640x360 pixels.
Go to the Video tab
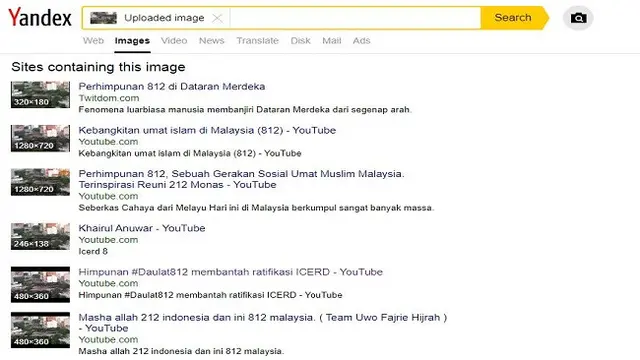[x=174, y=41]
